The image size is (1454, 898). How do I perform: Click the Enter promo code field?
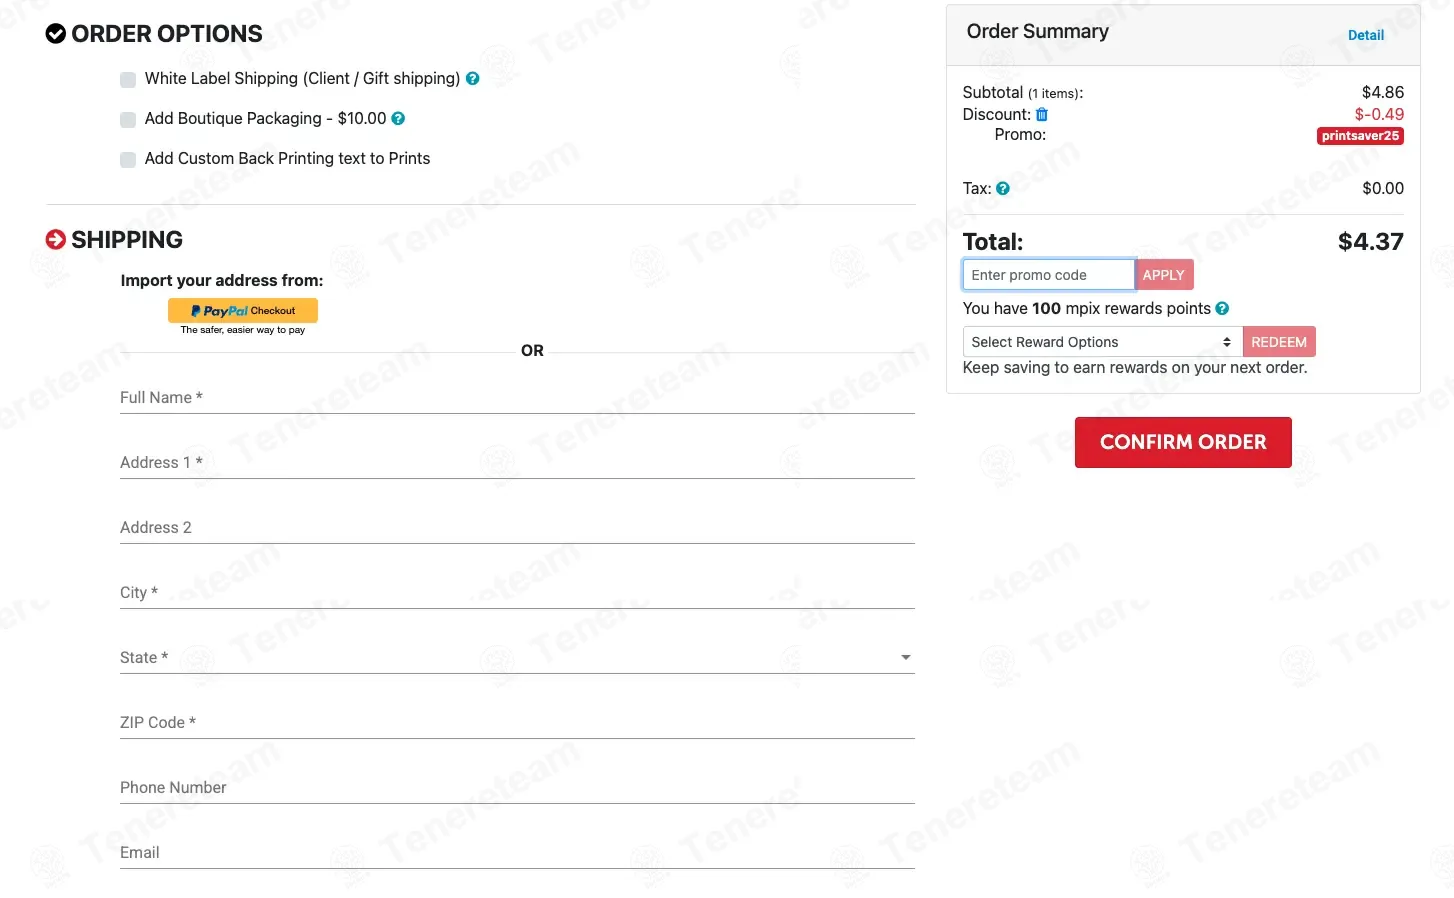1047,275
